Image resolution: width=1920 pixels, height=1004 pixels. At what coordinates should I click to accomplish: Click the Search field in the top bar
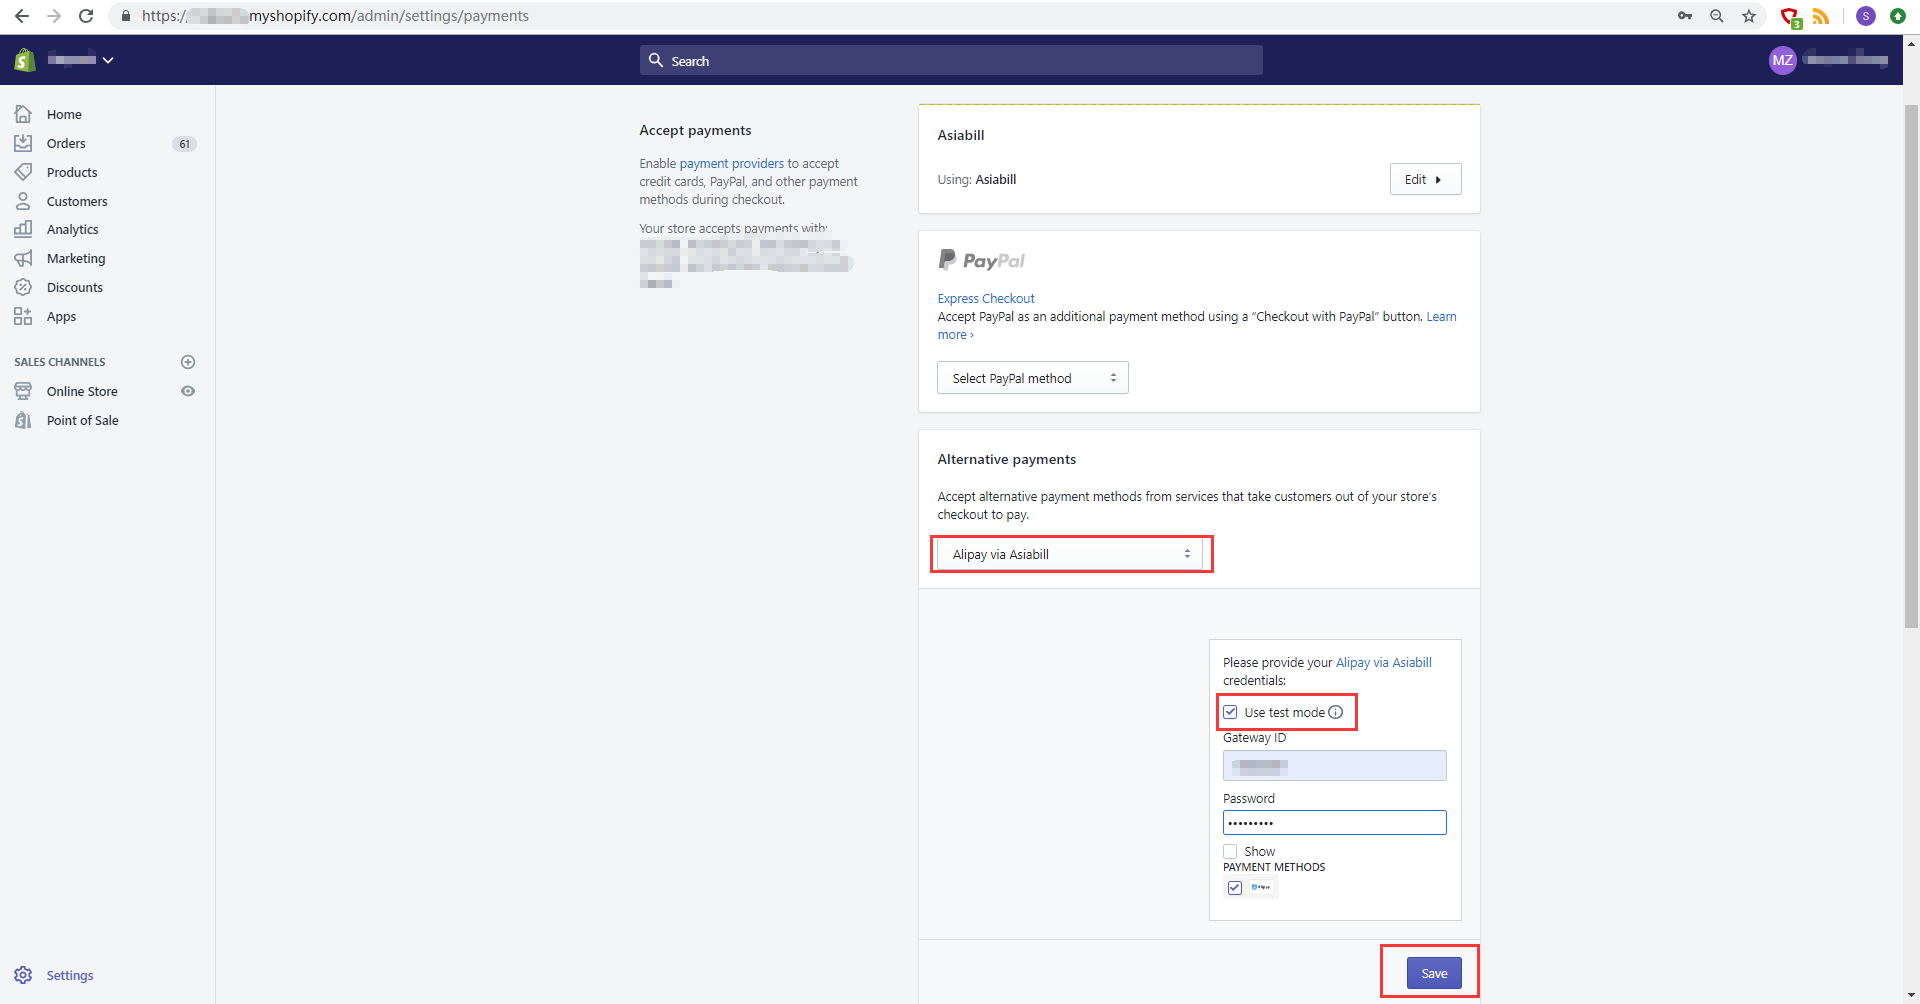pyautogui.click(x=951, y=60)
